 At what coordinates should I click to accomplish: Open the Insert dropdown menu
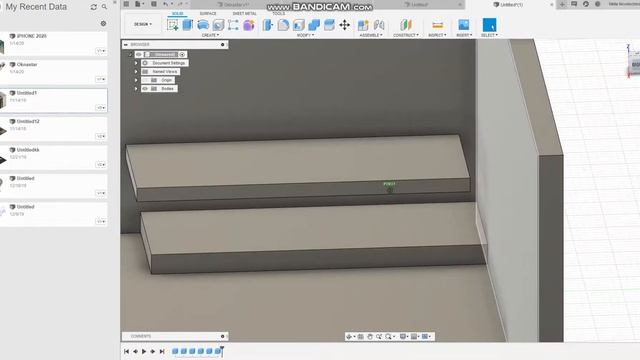[464, 36]
